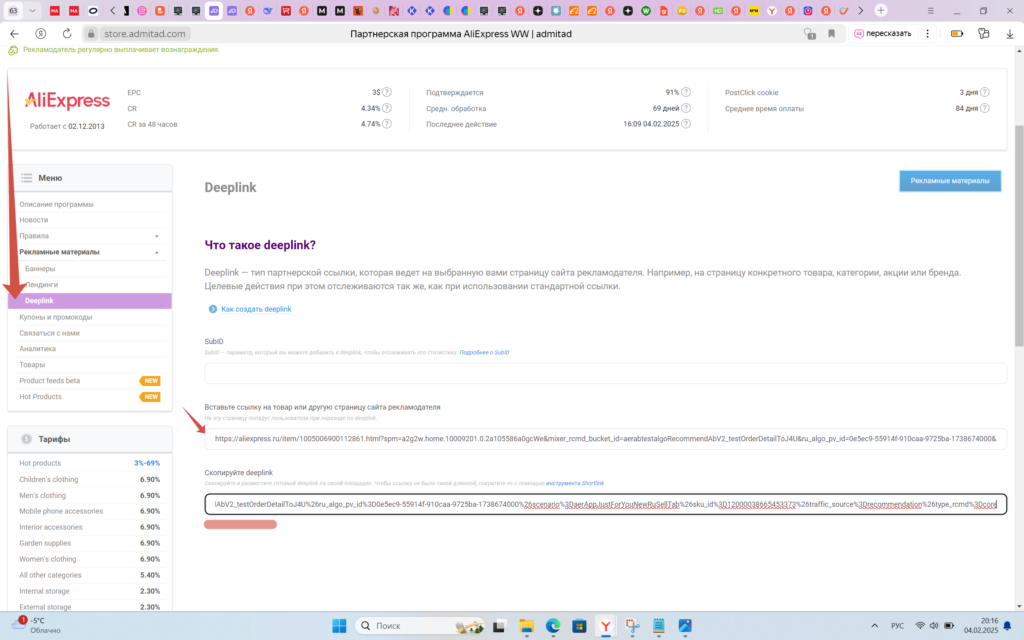Click the Hot products 3%-69% tariff value
Image resolution: width=1024 pixels, height=640 pixels.
pyautogui.click(x=147, y=463)
